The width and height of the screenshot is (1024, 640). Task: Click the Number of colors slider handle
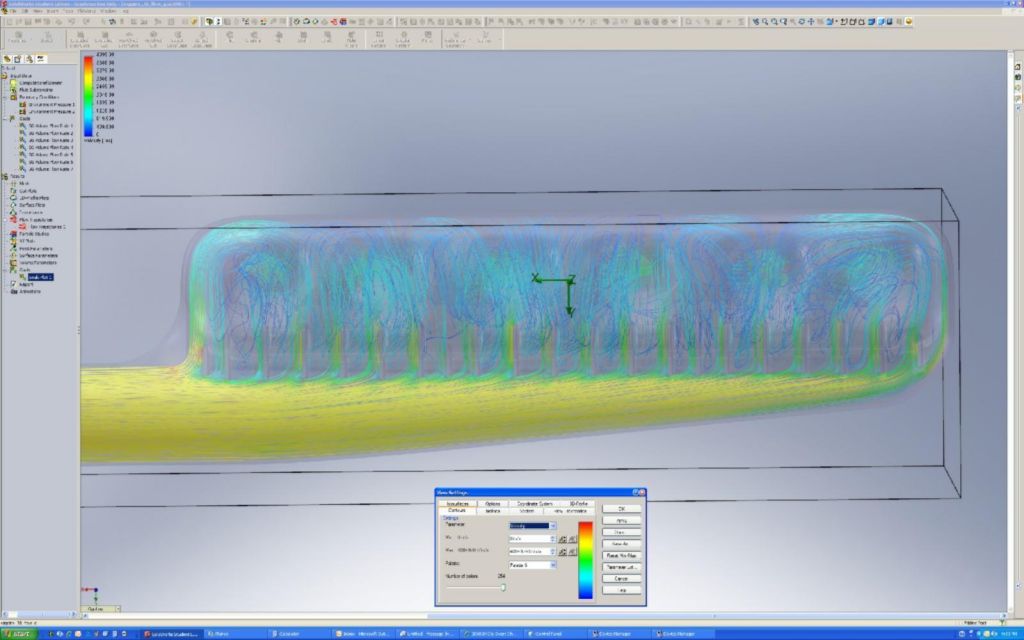point(502,587)
